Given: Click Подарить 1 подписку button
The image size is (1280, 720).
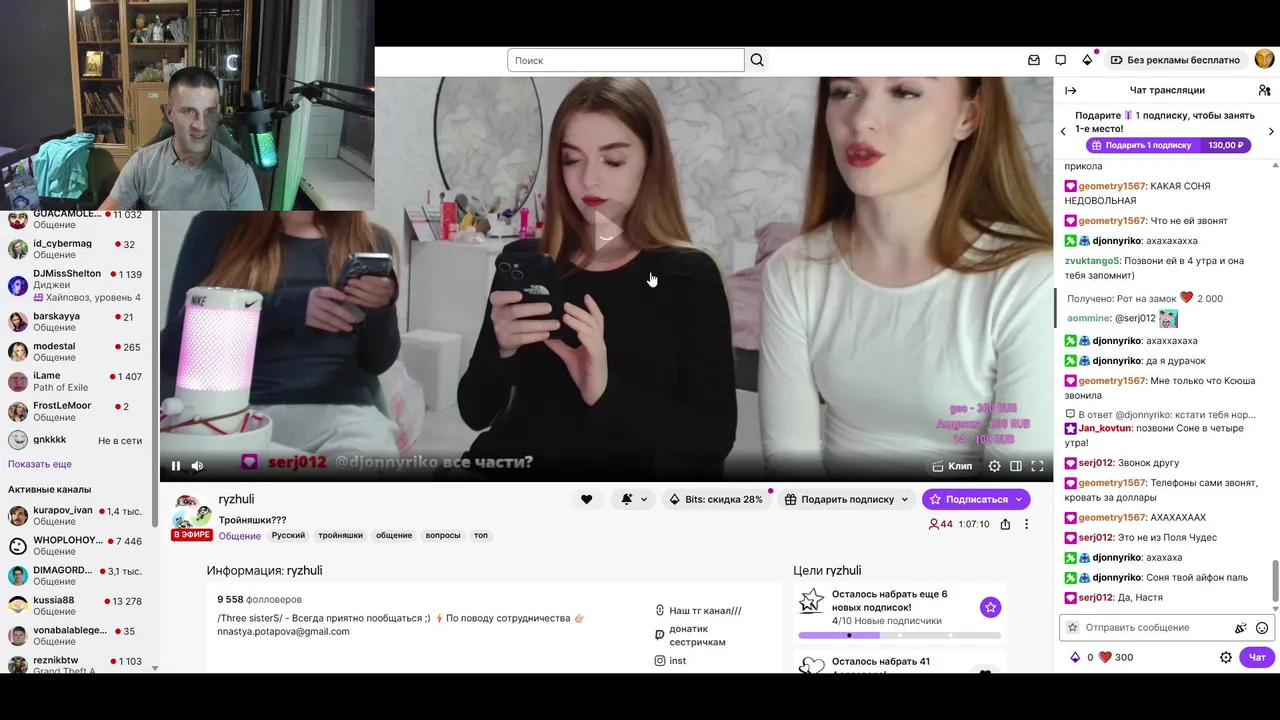Looking at the screenshot, I should pyautogui.click(x=1168, y=145).
